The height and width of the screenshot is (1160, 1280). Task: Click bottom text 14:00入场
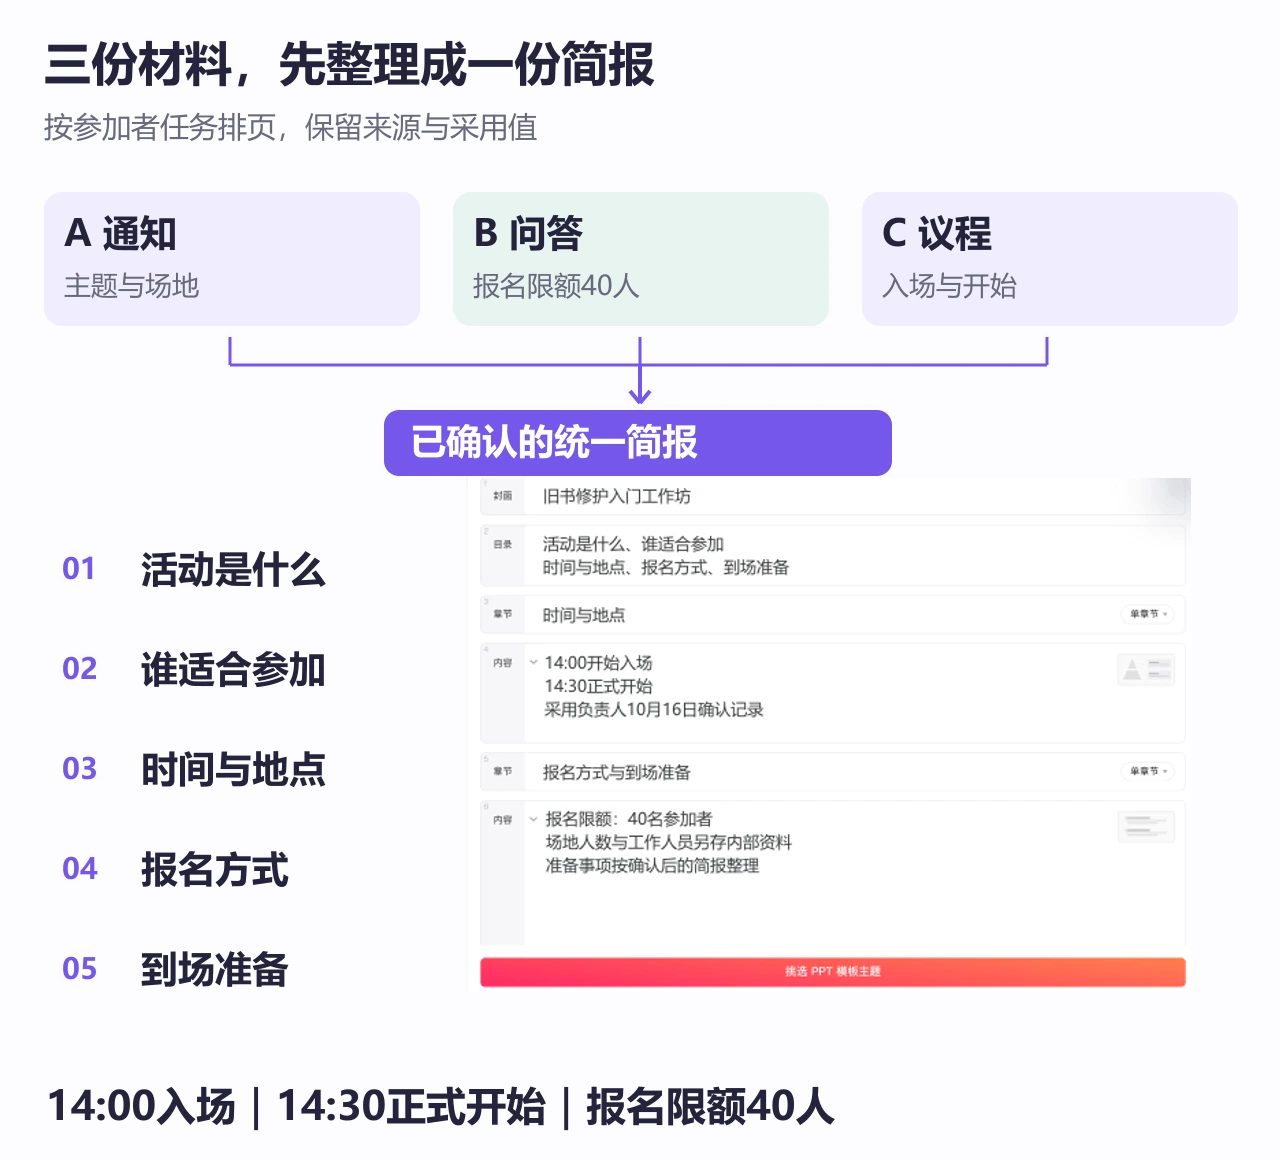141,1106
